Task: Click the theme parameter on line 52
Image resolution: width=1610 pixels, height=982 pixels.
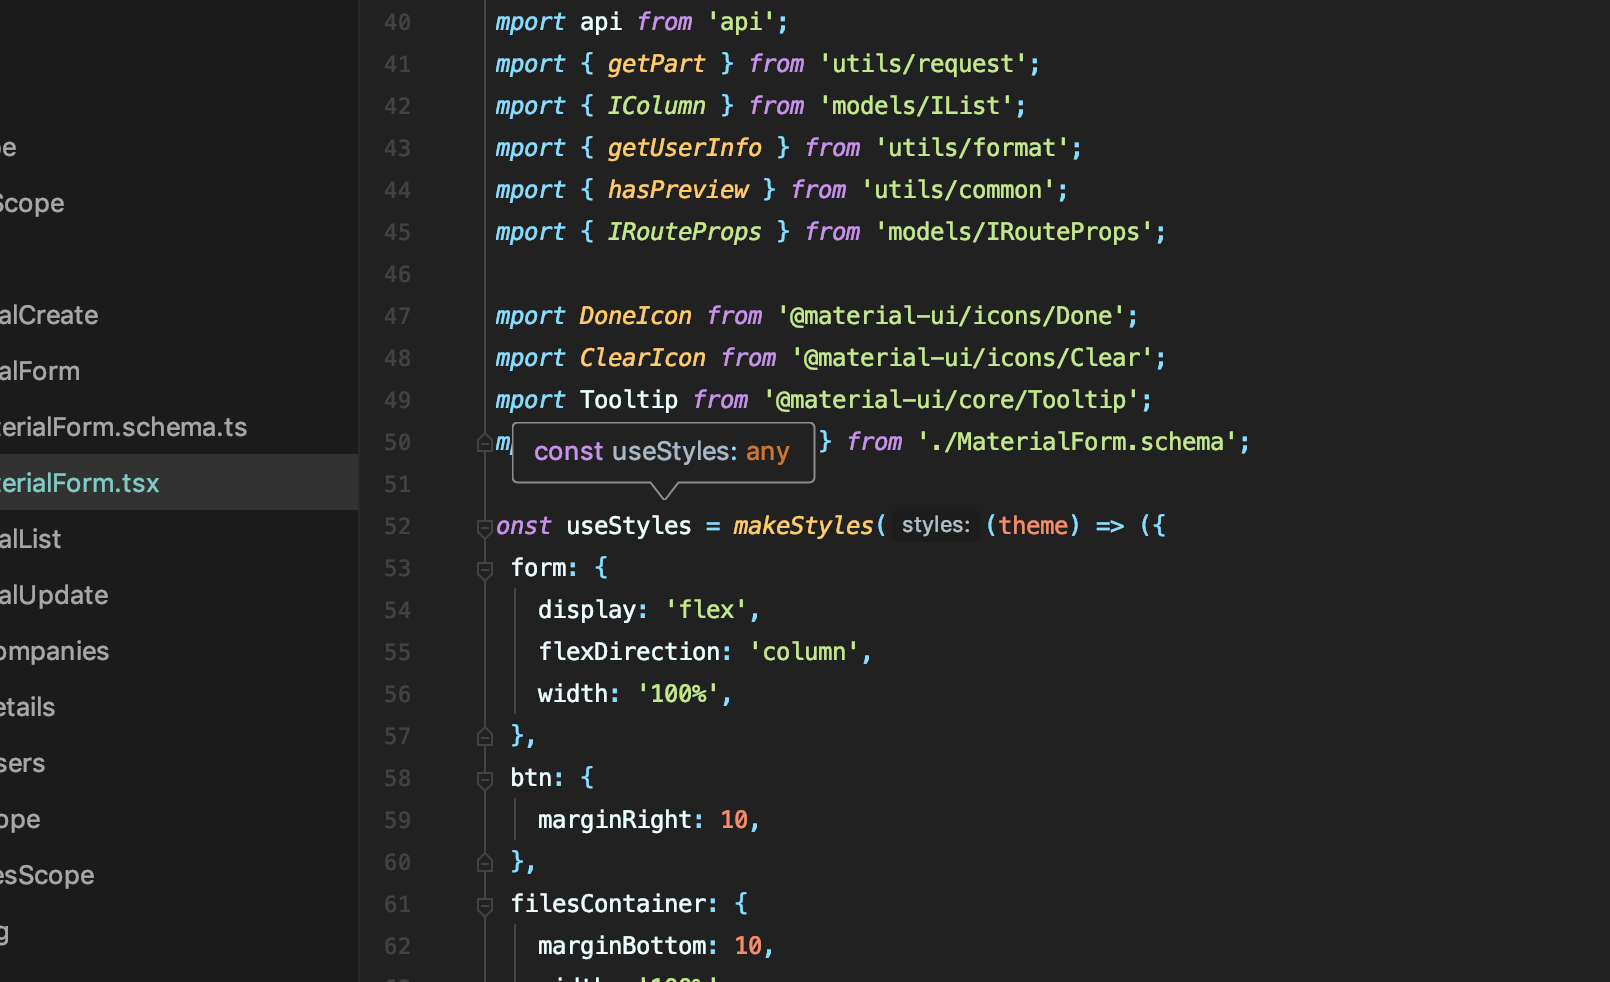Action: pyautogui.click(x=1033, y=525)
